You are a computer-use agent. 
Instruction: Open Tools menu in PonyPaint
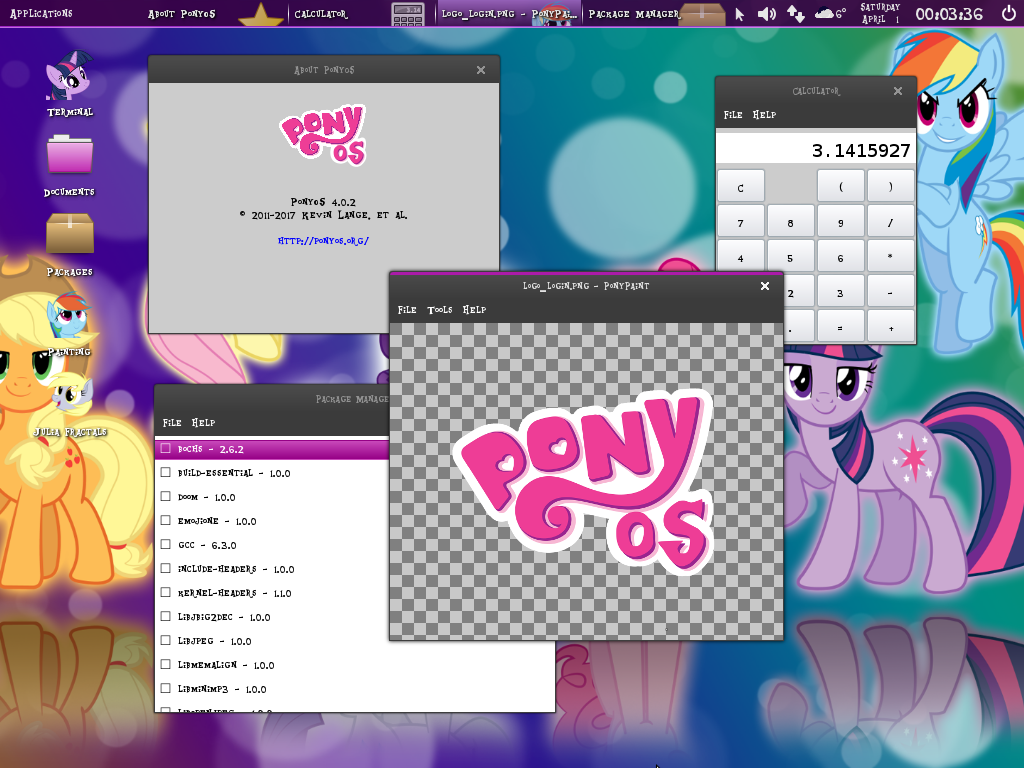point(440,310)
